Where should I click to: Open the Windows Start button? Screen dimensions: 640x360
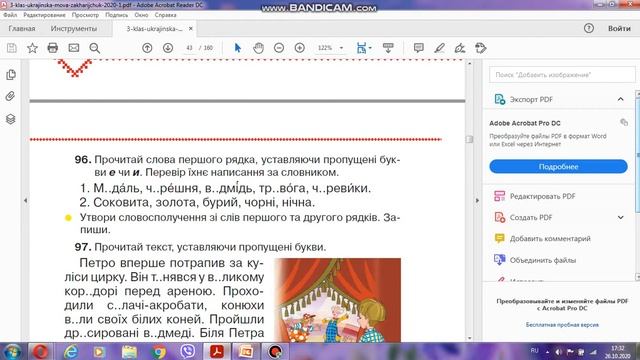pos(12,351)
